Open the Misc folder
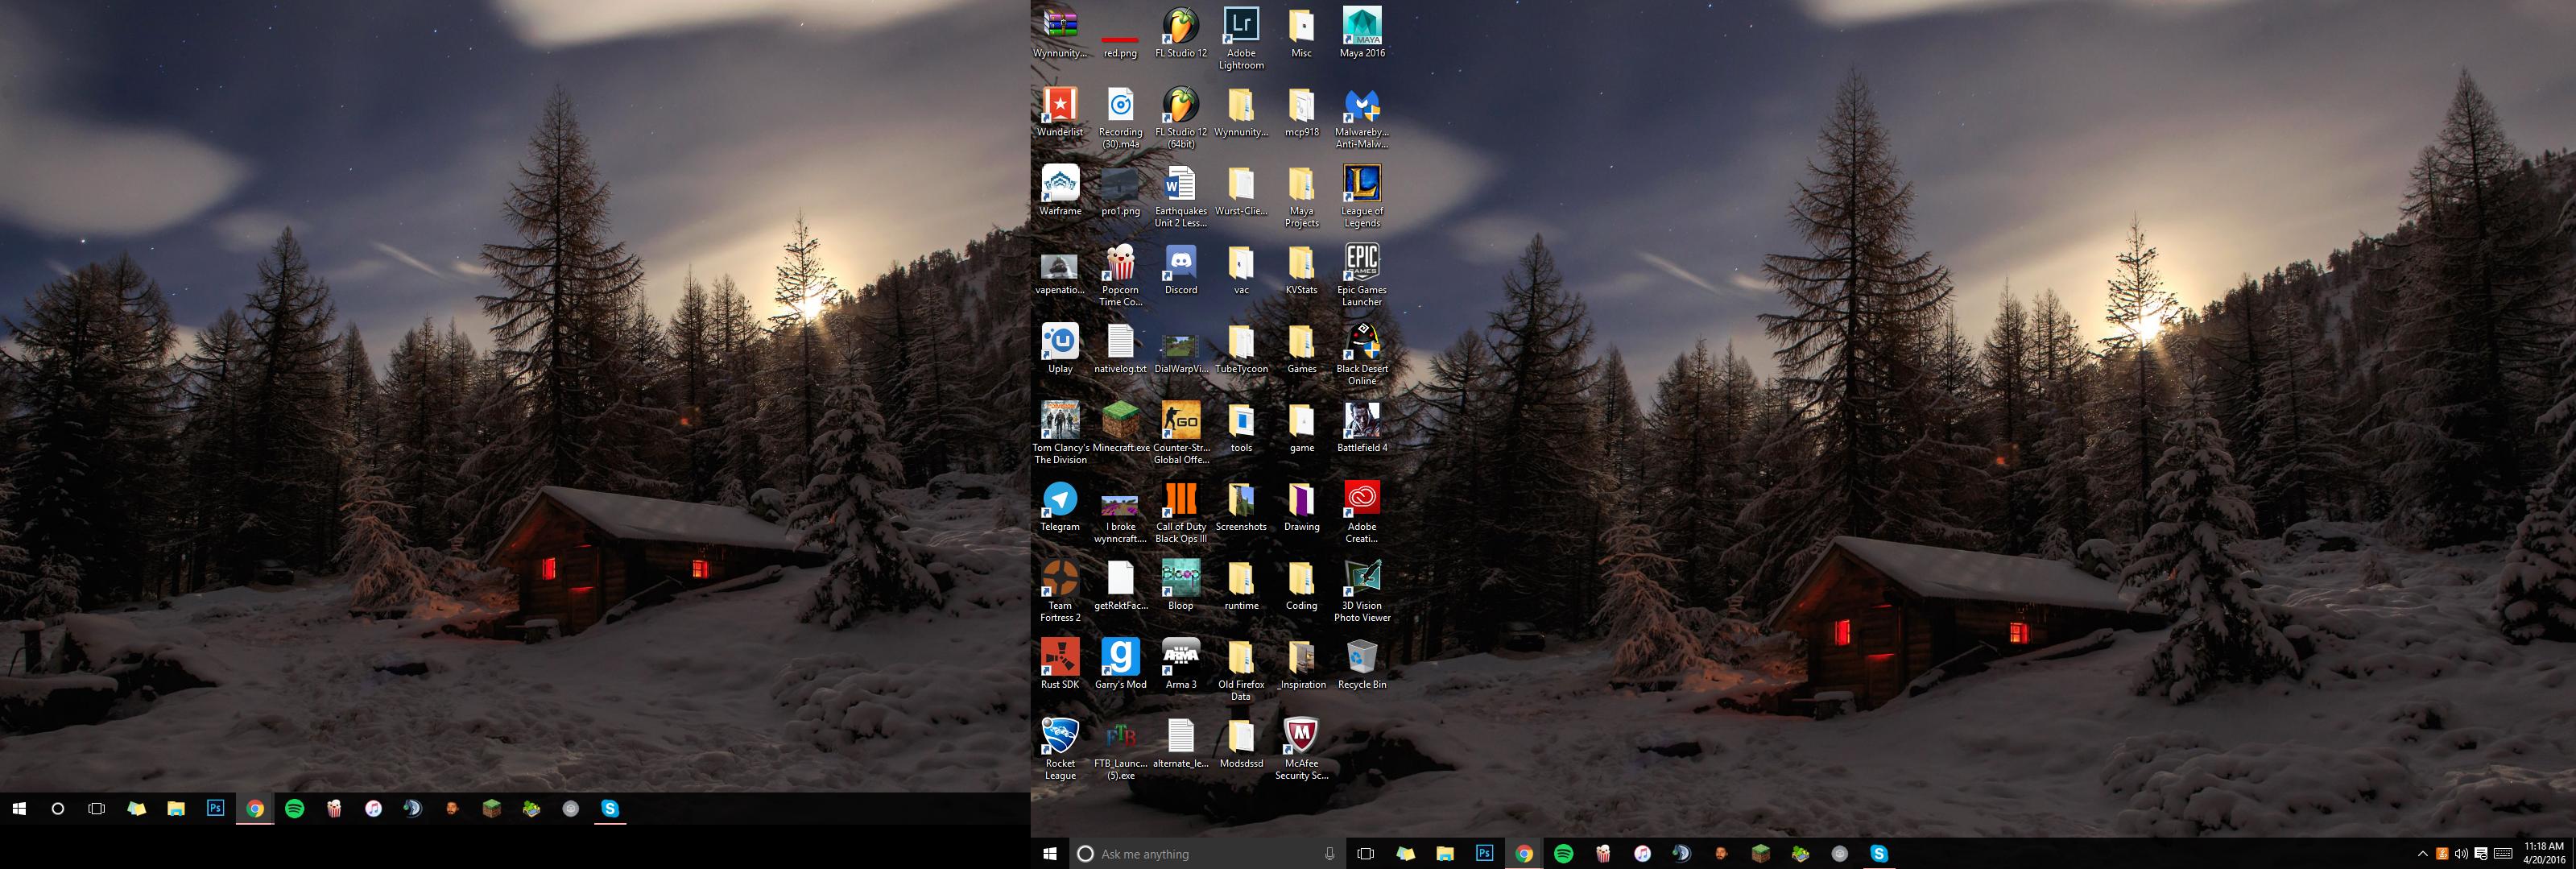This screenshot has height=869, width=2576. click(1301, 33)
